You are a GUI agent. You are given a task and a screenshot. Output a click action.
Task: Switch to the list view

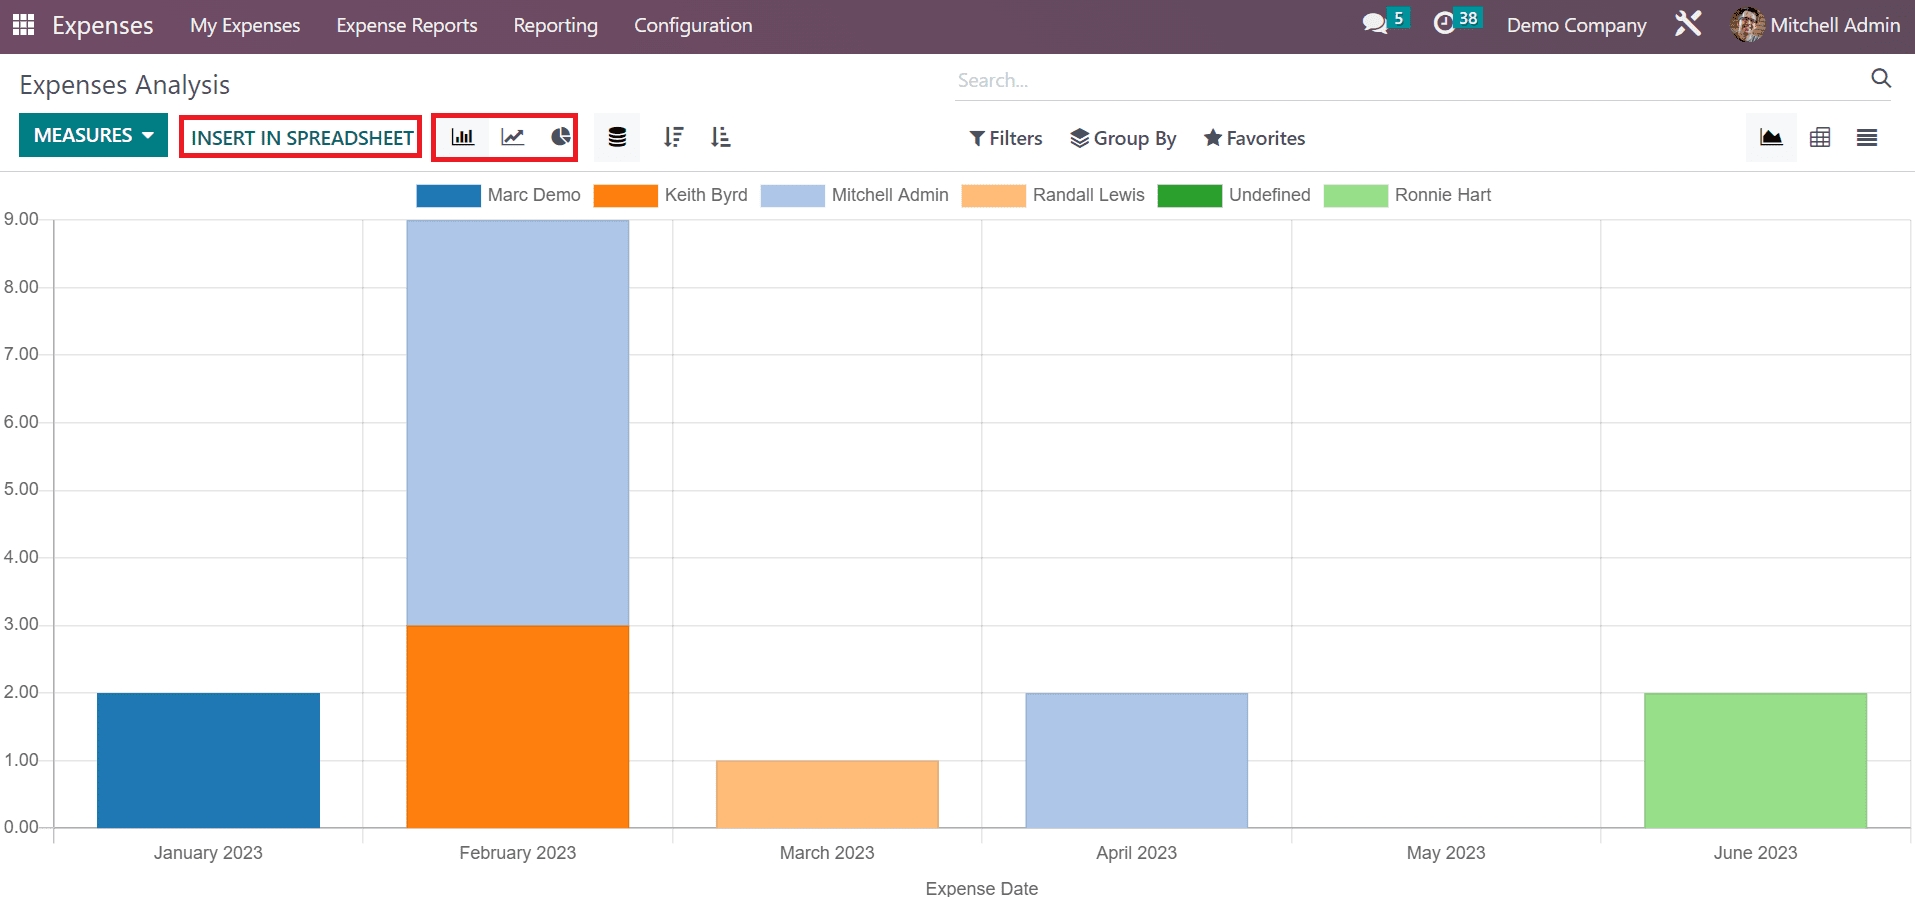pos(1866,137)
